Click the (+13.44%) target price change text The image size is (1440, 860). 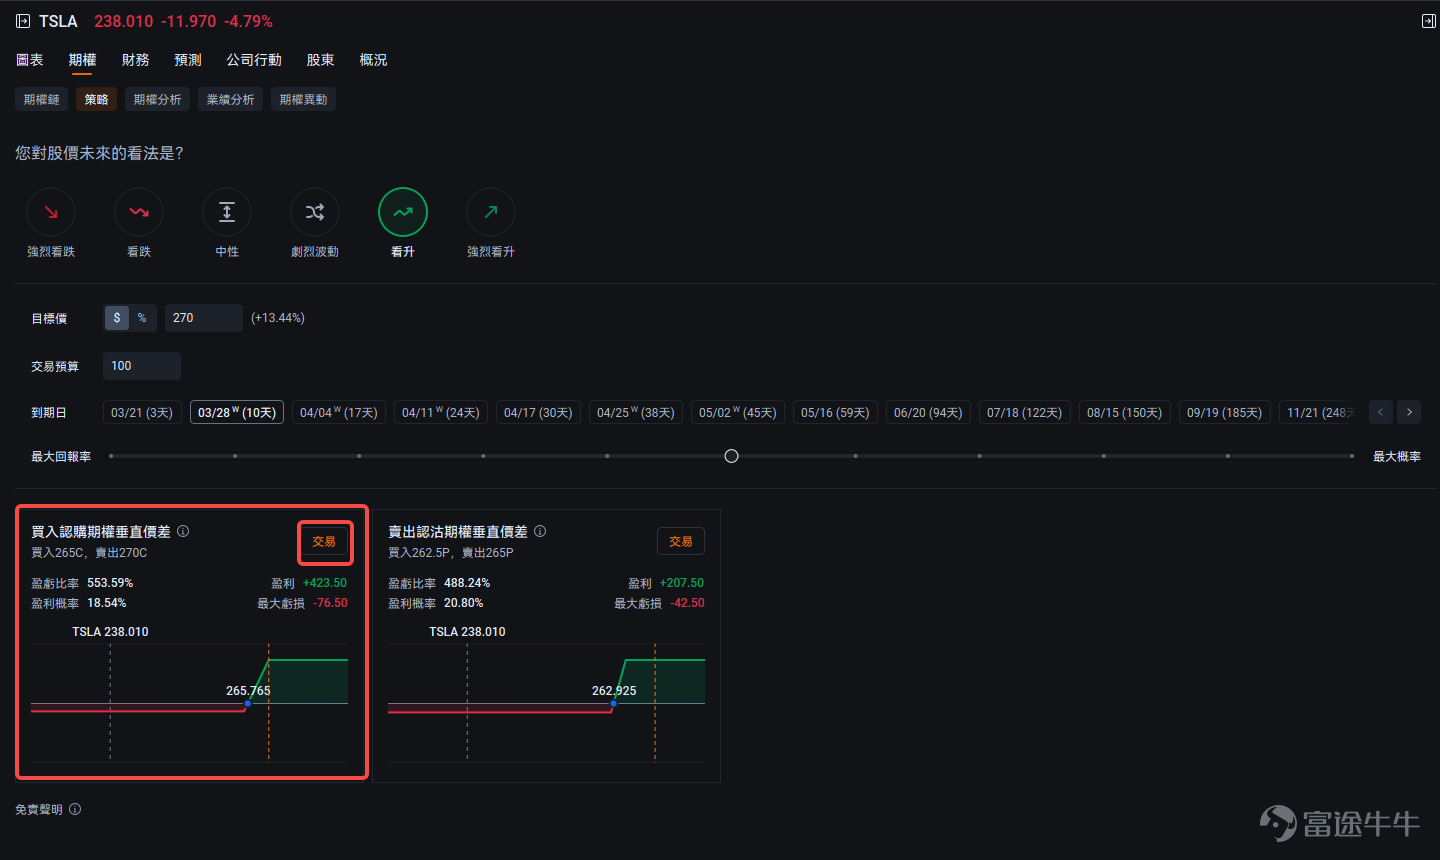[x=278, y=318]
